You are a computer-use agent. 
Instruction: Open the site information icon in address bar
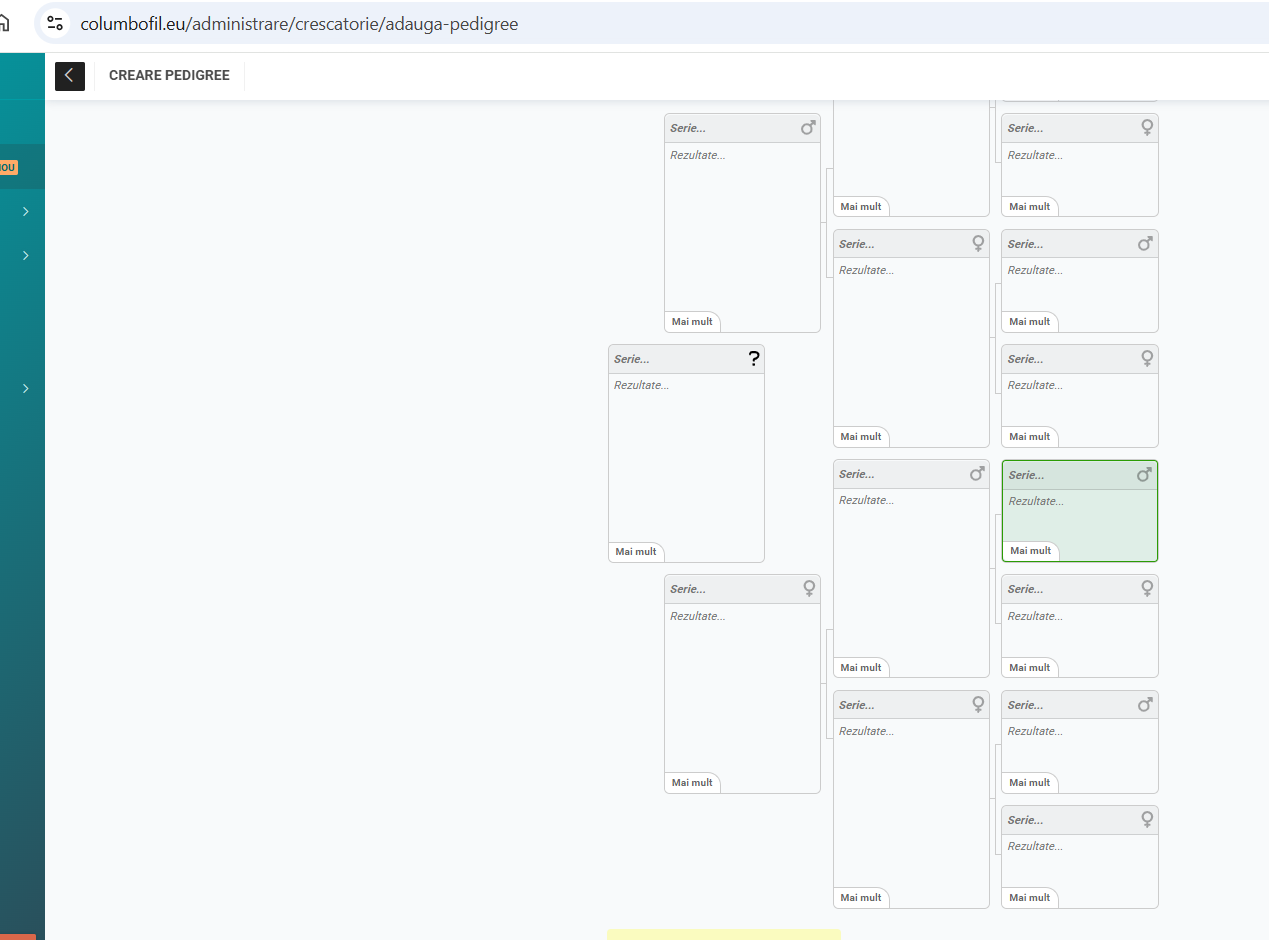pyautogui.click(x=55, y=24)
